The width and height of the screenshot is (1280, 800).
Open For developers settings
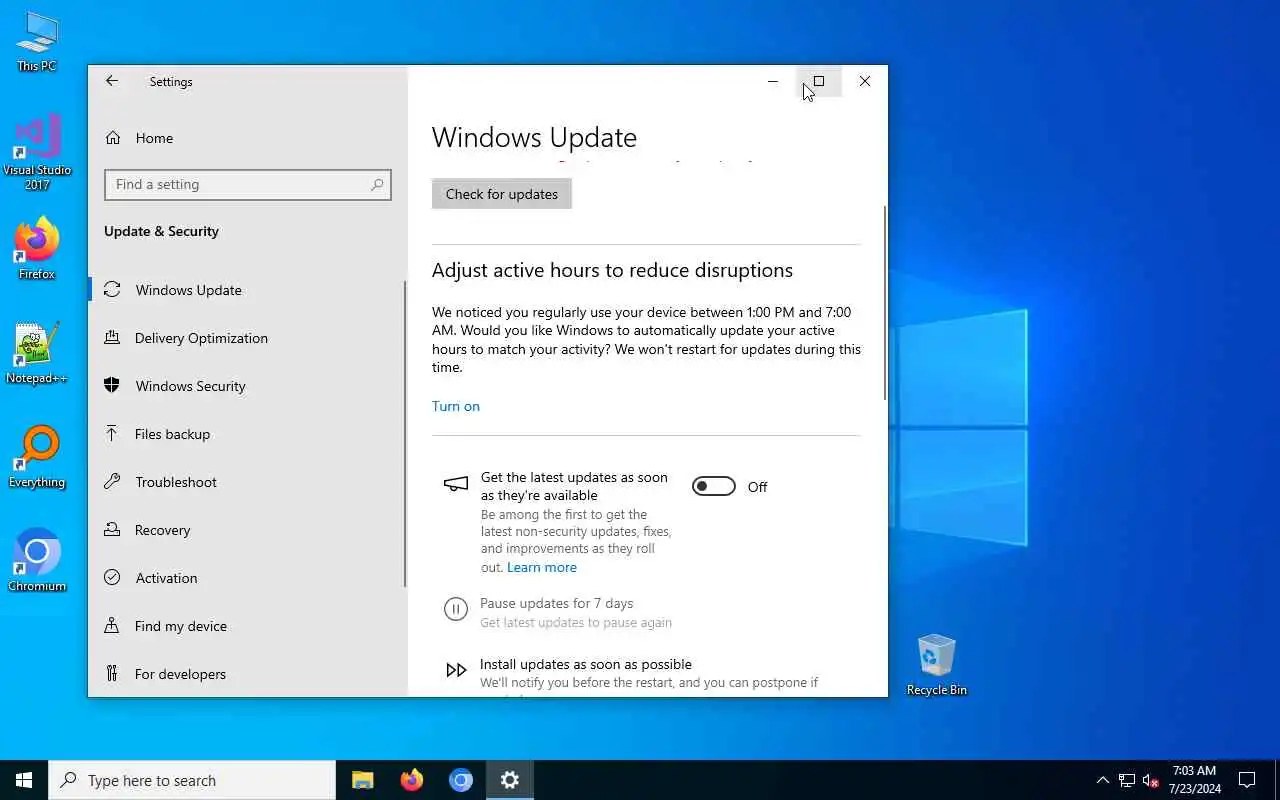[x=248, y=674]
